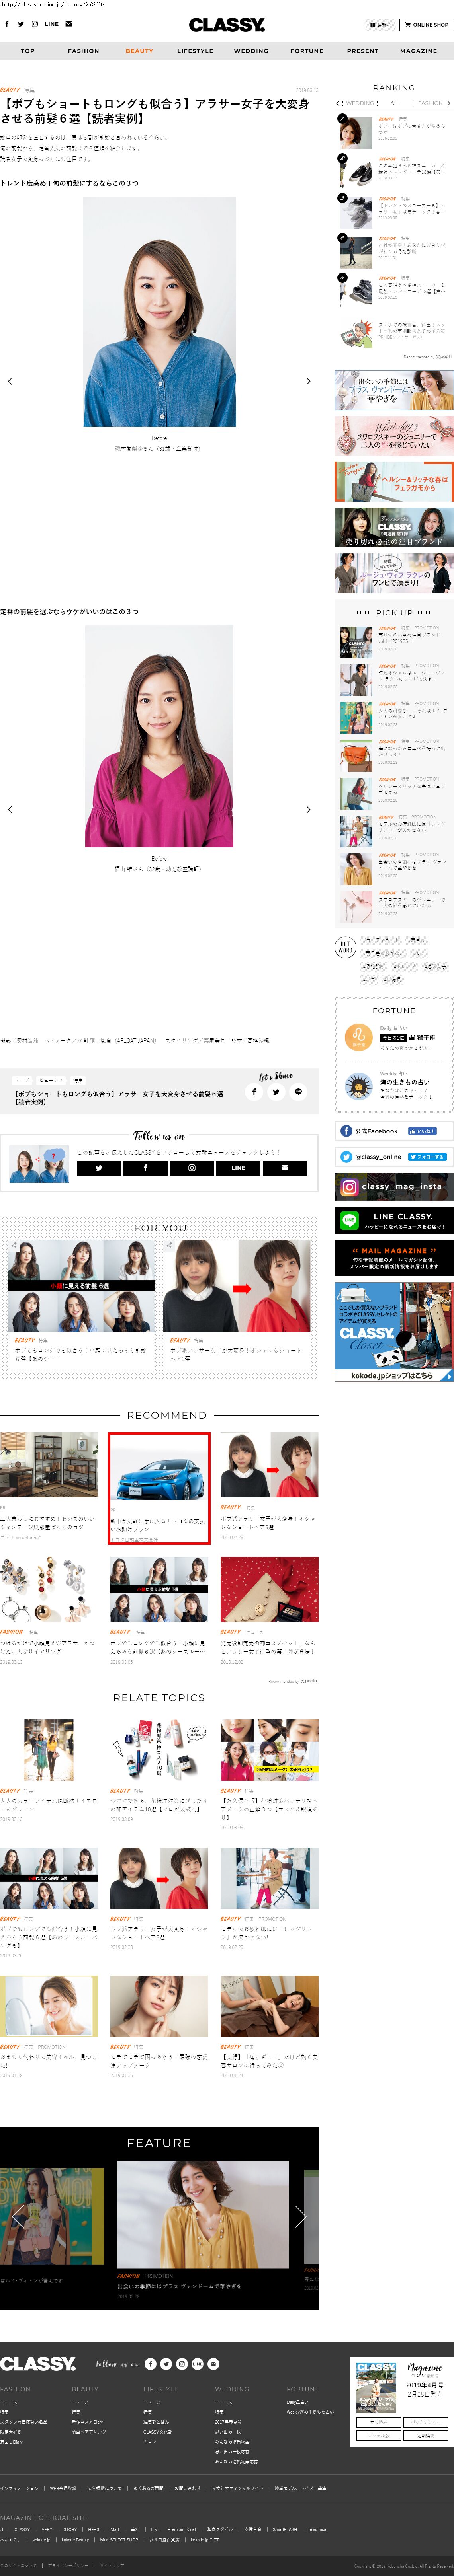Image resolution: width=454 pixels, height=2576 pixels.
Task: Open the classy_mag_insta Instagram banner
Action: click(394, 1187)
